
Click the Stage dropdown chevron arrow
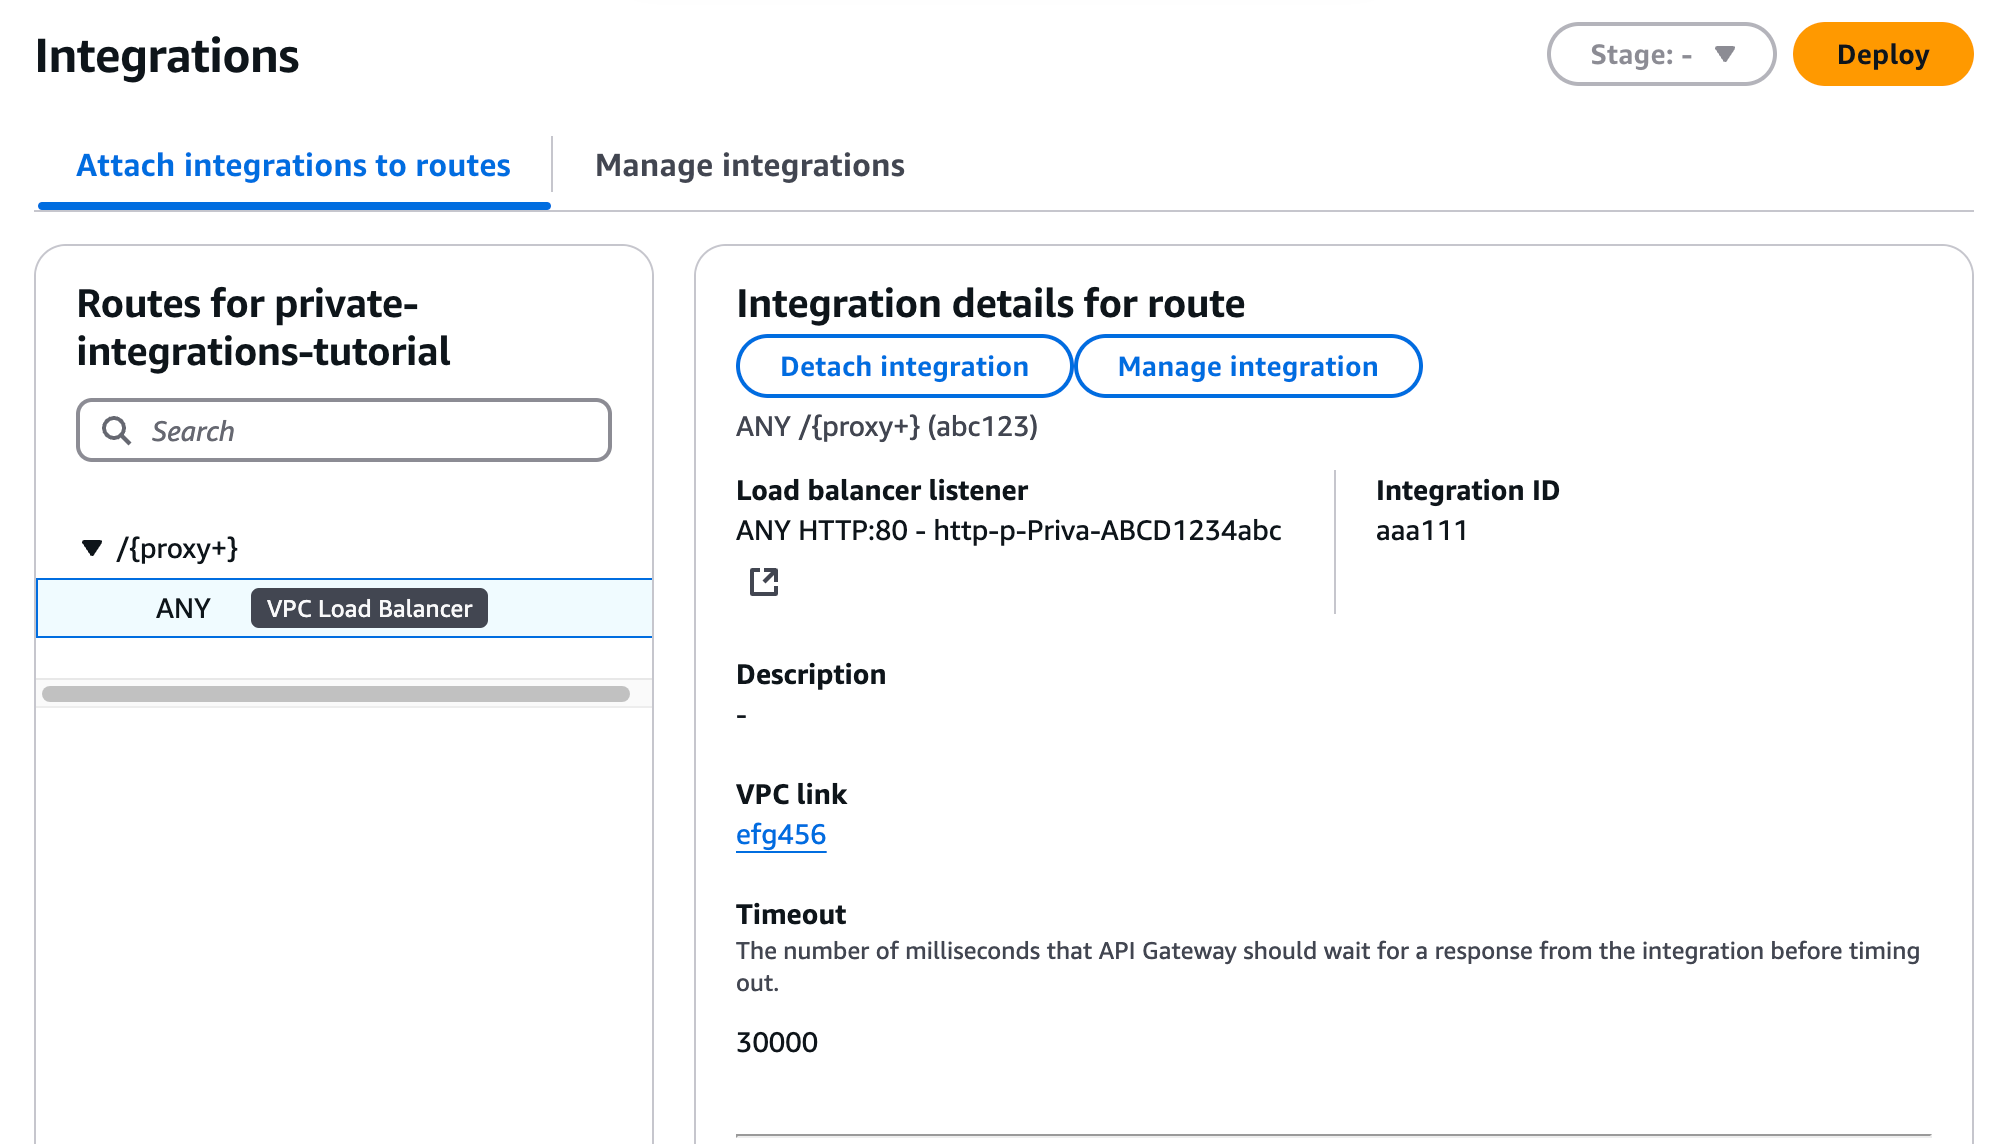[x=1725, y=55]
